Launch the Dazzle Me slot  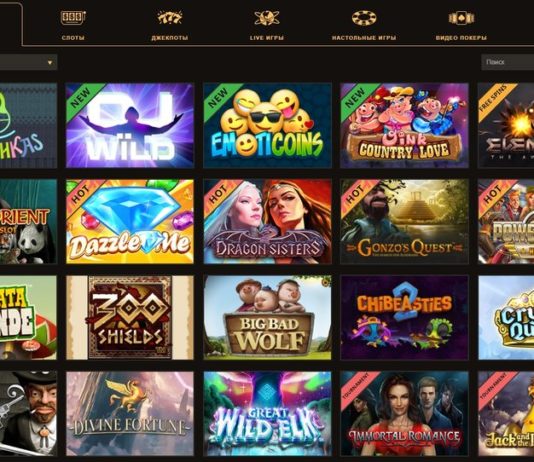pyautogui.click(x=130, y=222)
